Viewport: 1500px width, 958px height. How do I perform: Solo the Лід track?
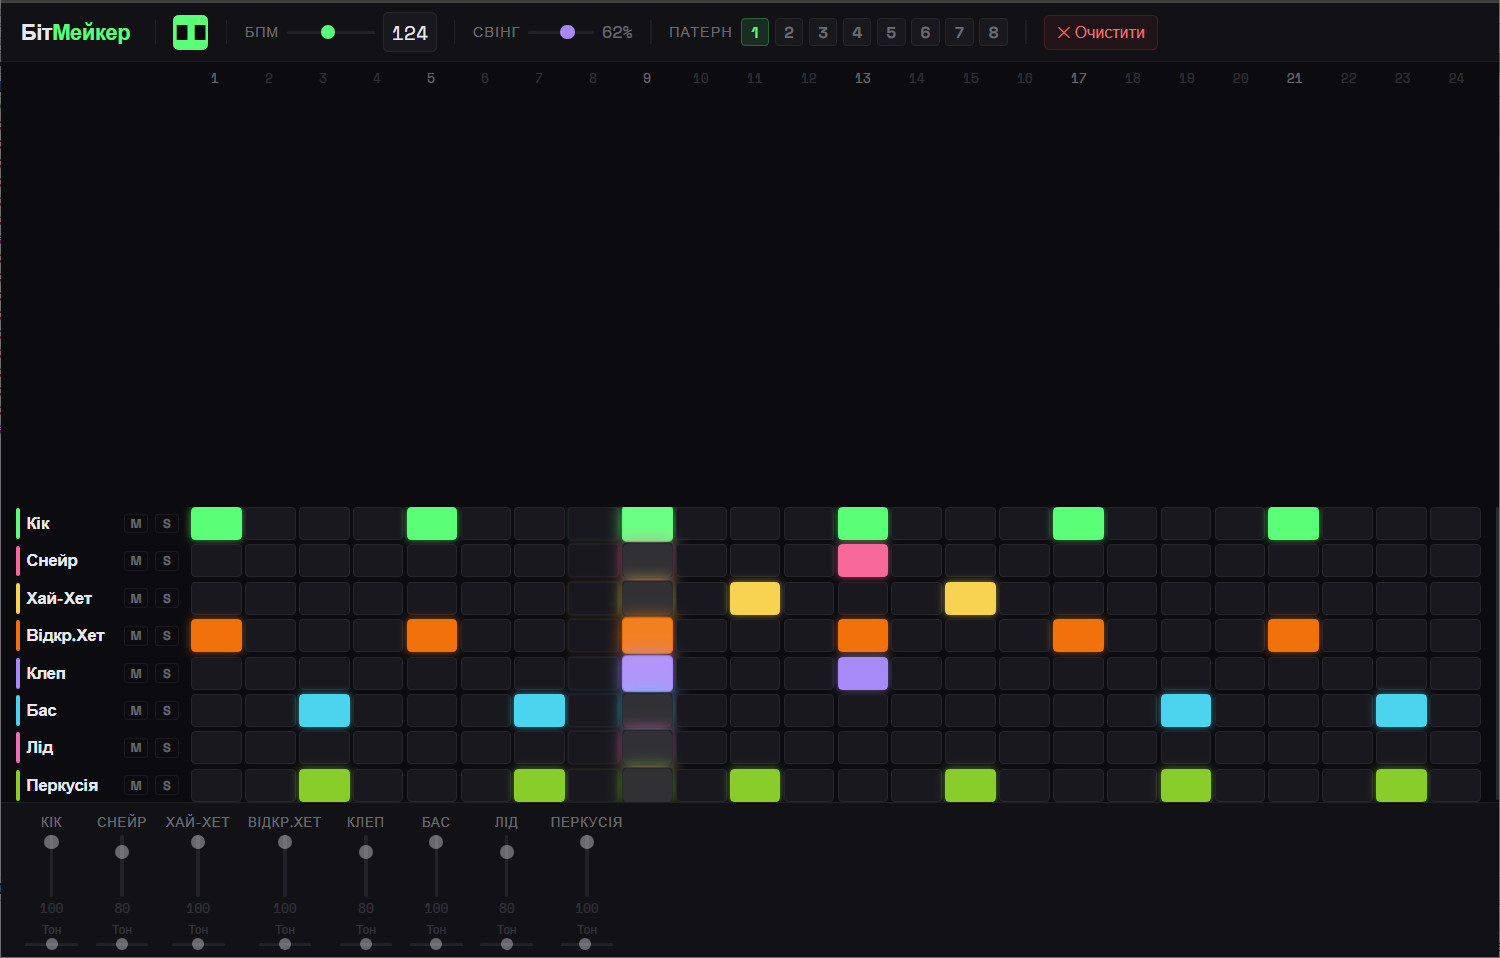pos(167,748)
